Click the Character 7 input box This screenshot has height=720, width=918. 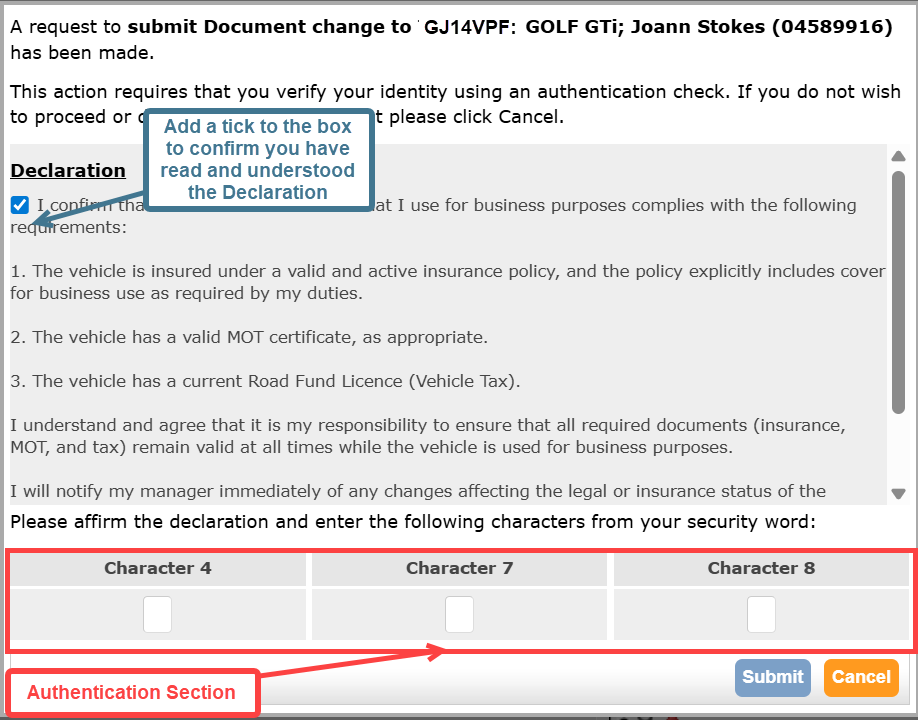(x=459, y=615)
